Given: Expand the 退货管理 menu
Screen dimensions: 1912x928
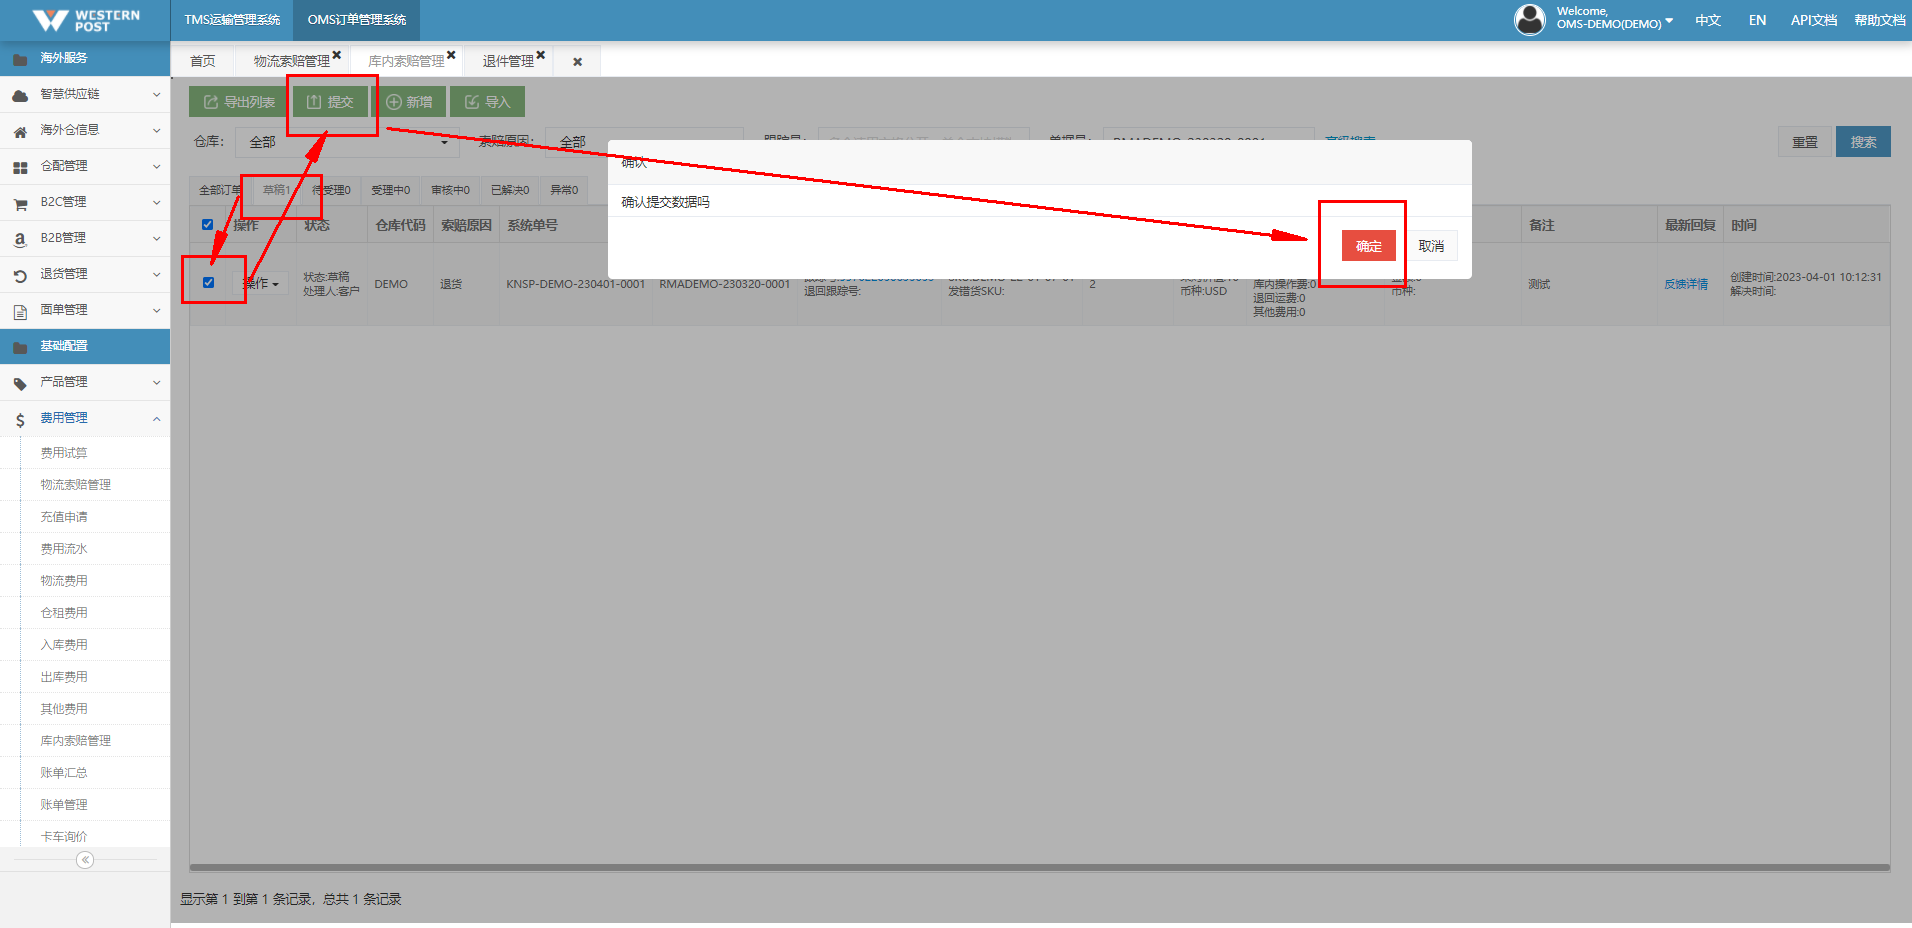Looking at the screenshot, I should 156,275.
